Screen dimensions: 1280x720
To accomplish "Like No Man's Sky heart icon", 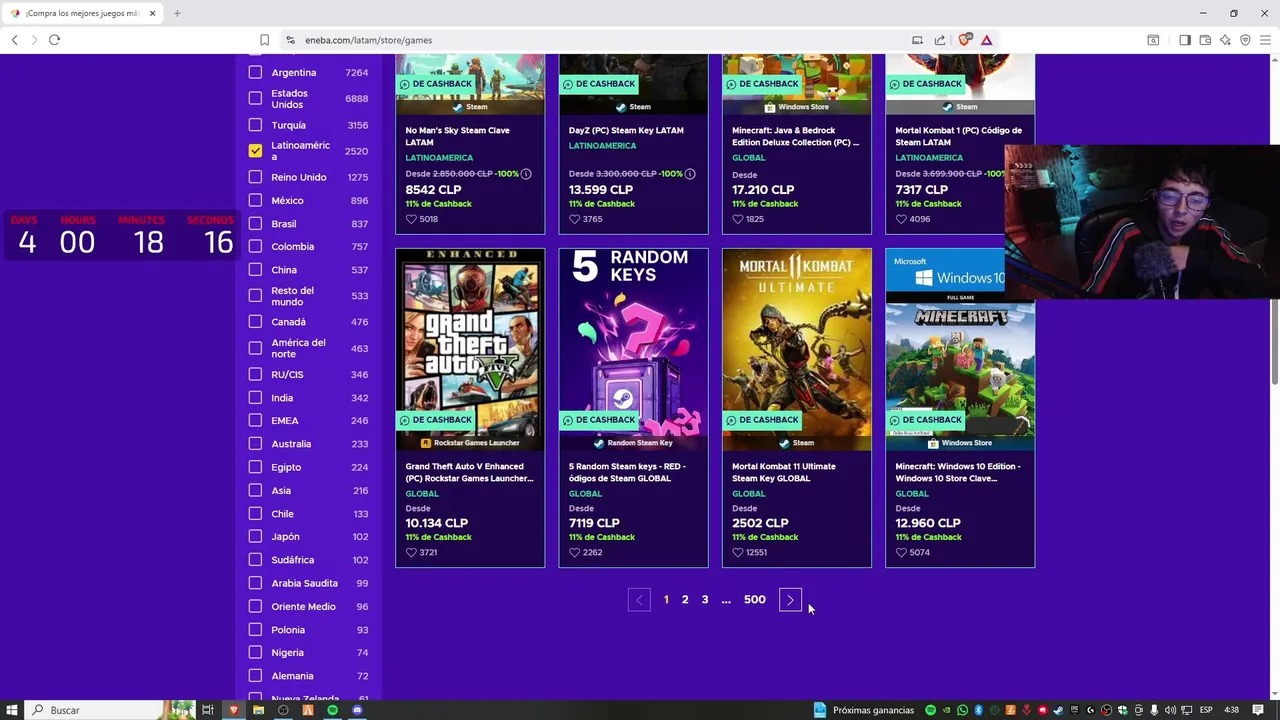I will (411, 219).
